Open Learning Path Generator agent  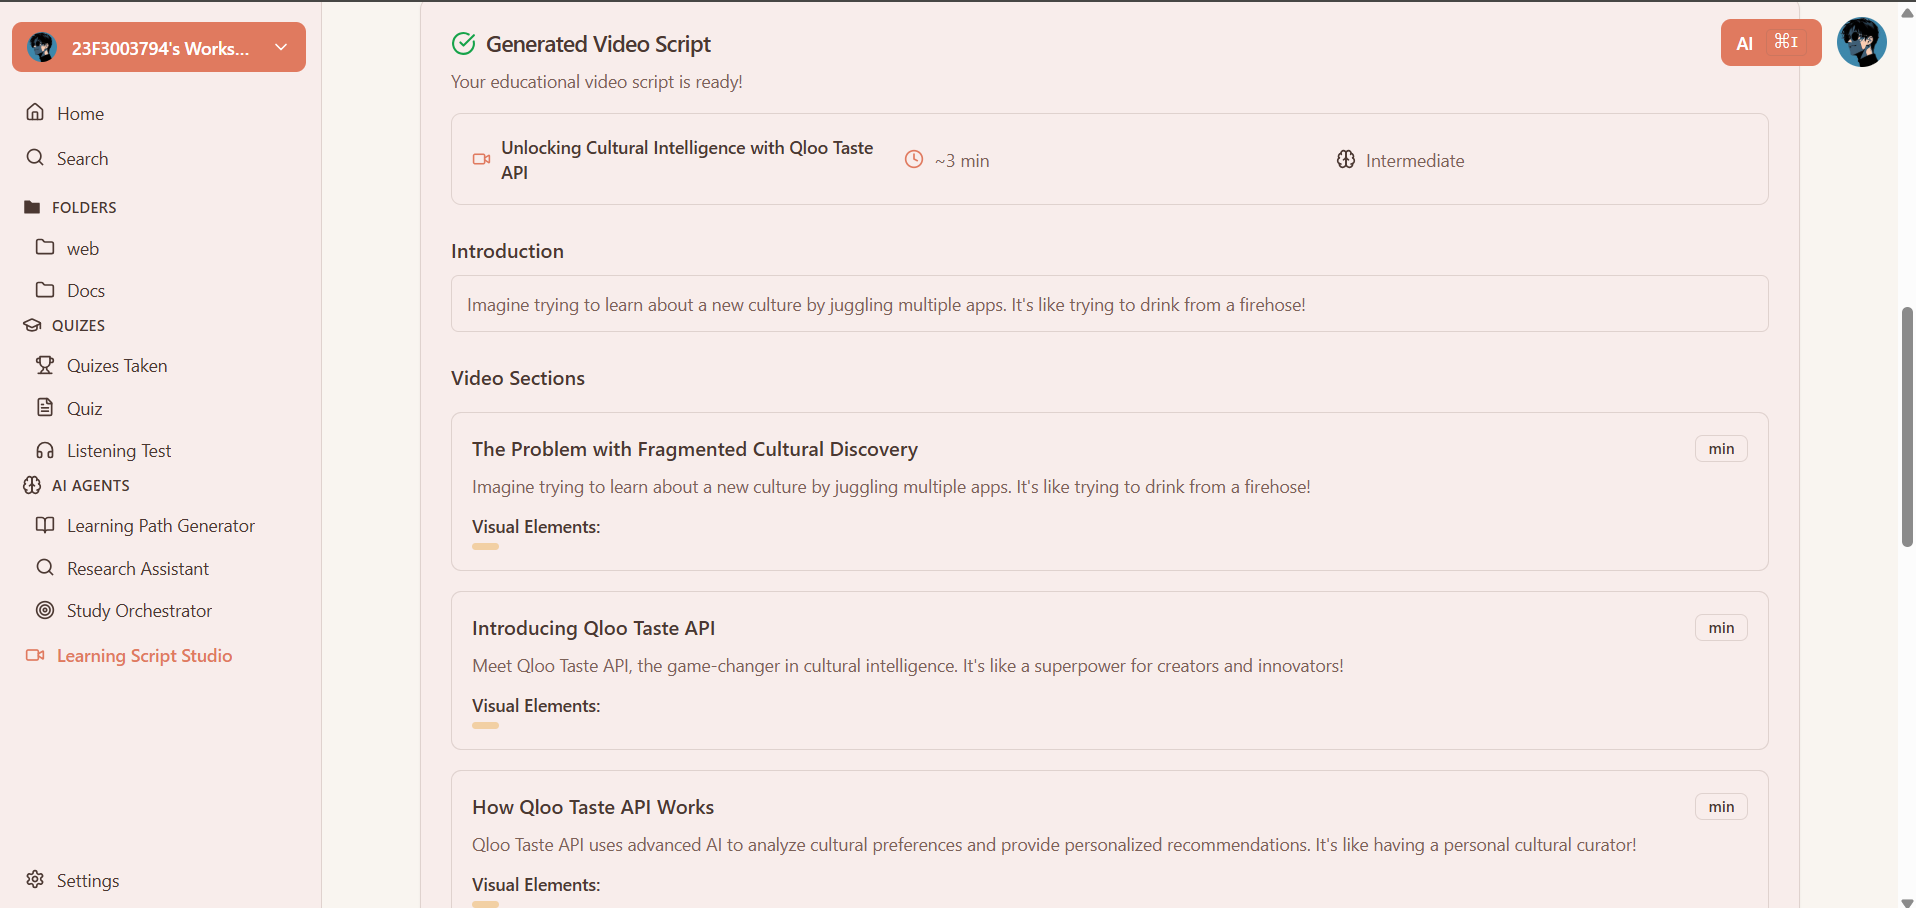(161, 526)
